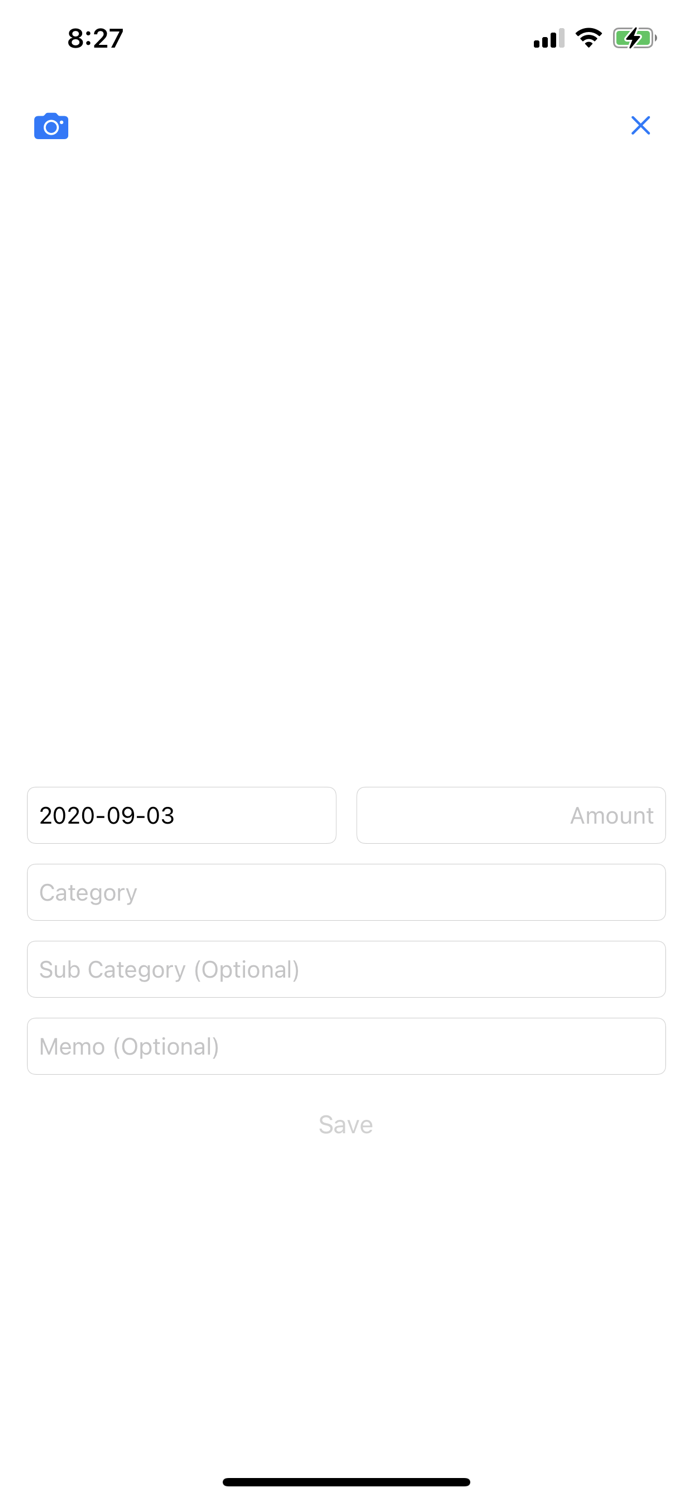Select the cellular signal bars icon
693x1500 pixels.
tap(546, 38)
